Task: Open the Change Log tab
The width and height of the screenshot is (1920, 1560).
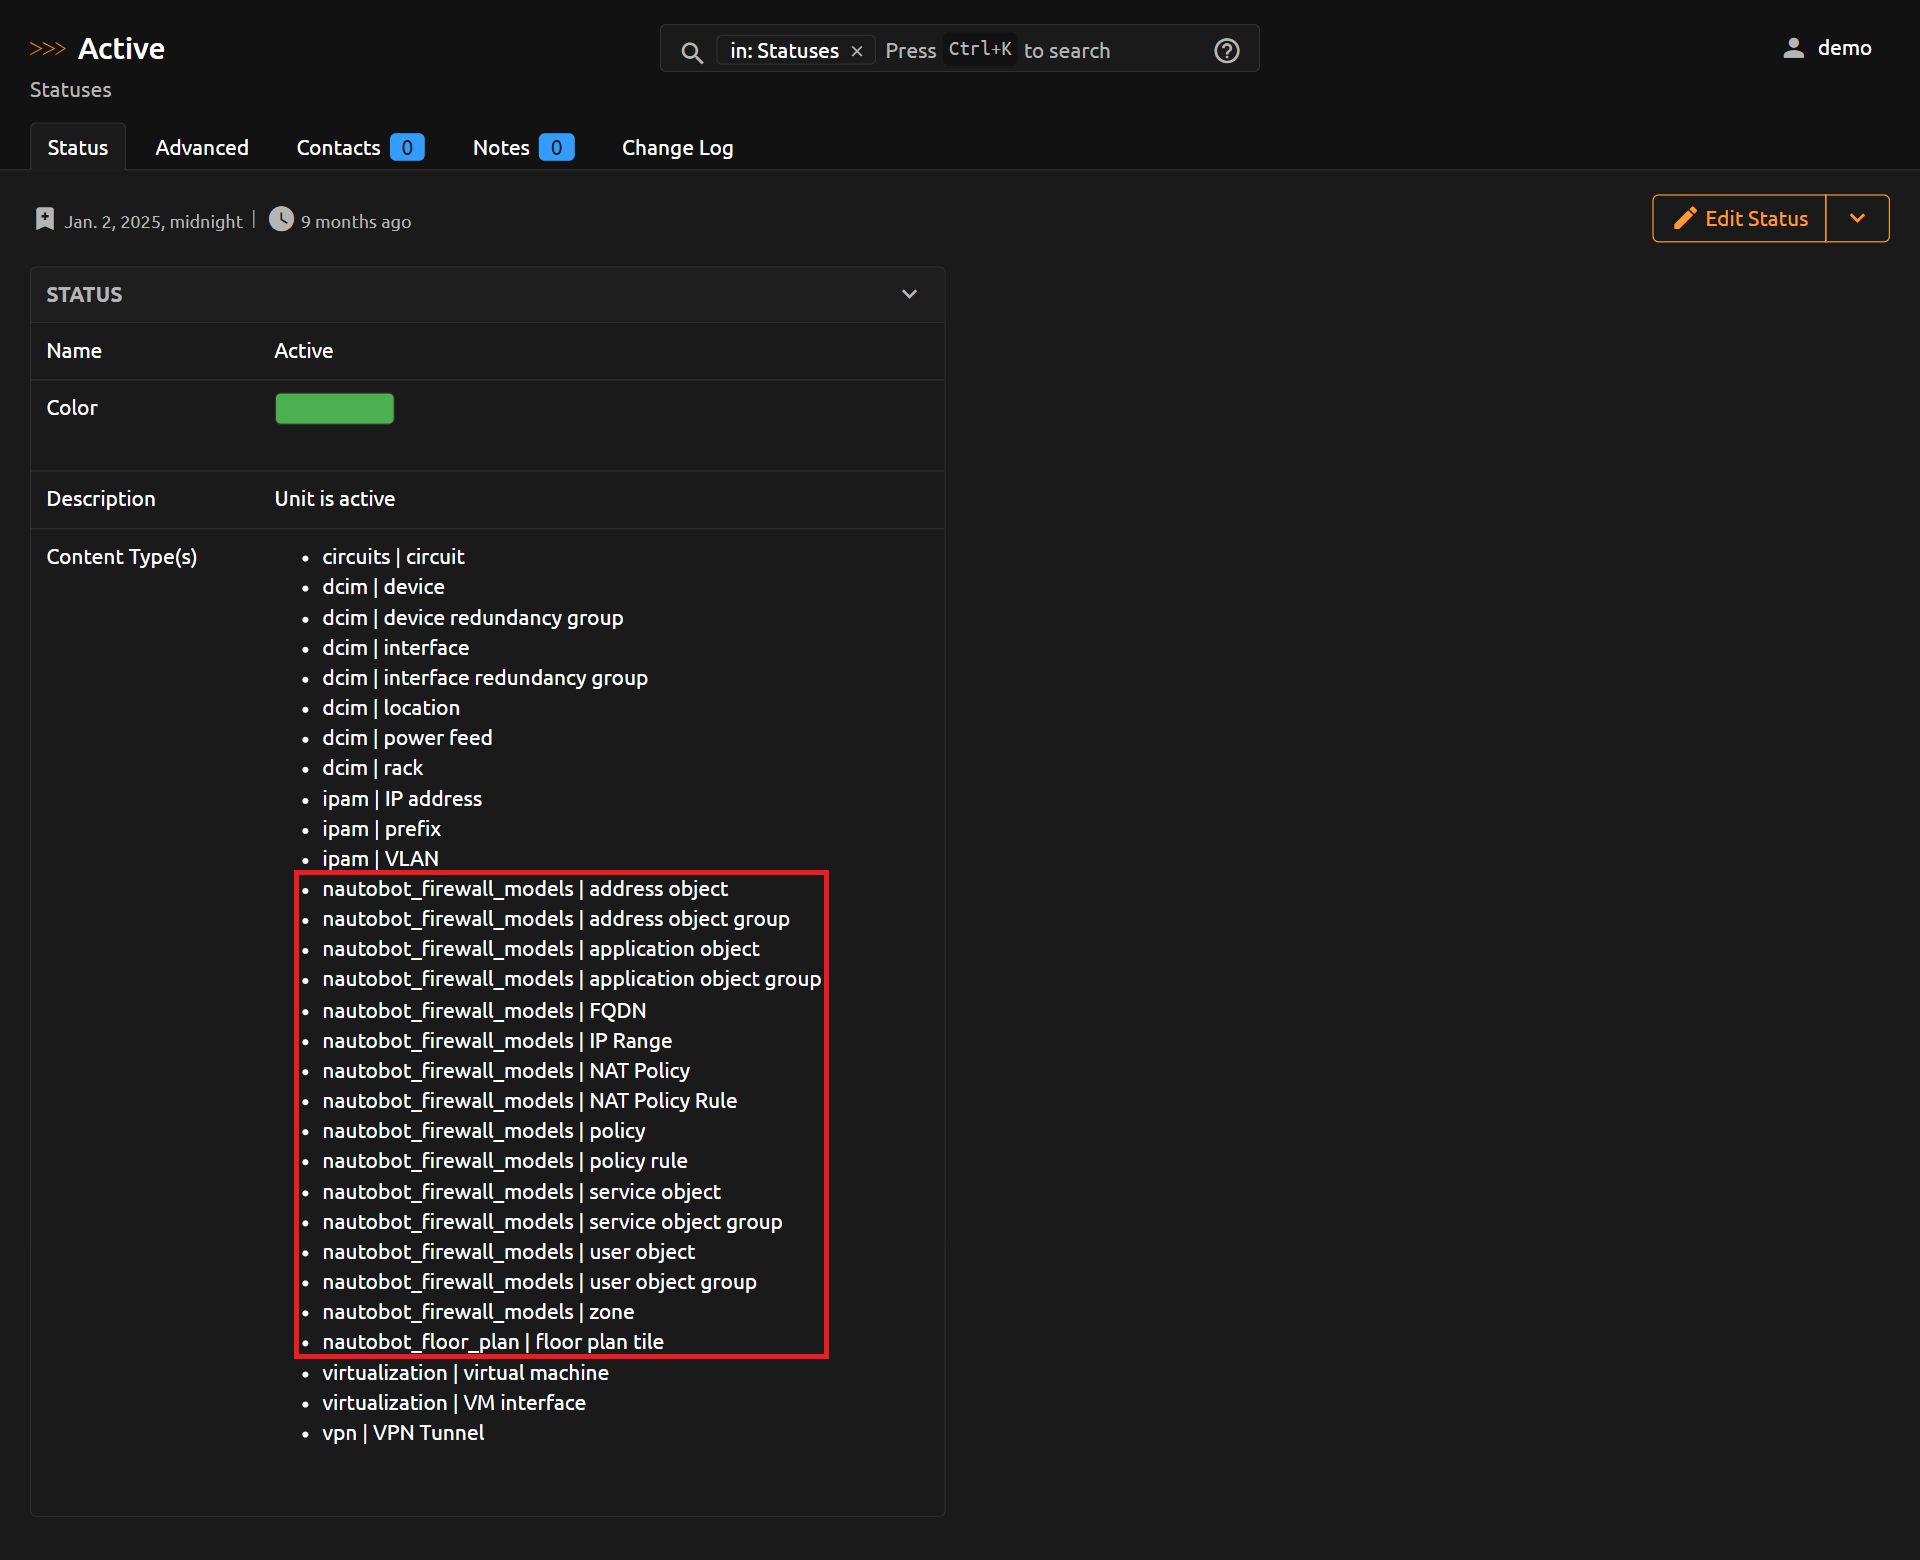Action: pyautogui.click(x=677, y=147)
